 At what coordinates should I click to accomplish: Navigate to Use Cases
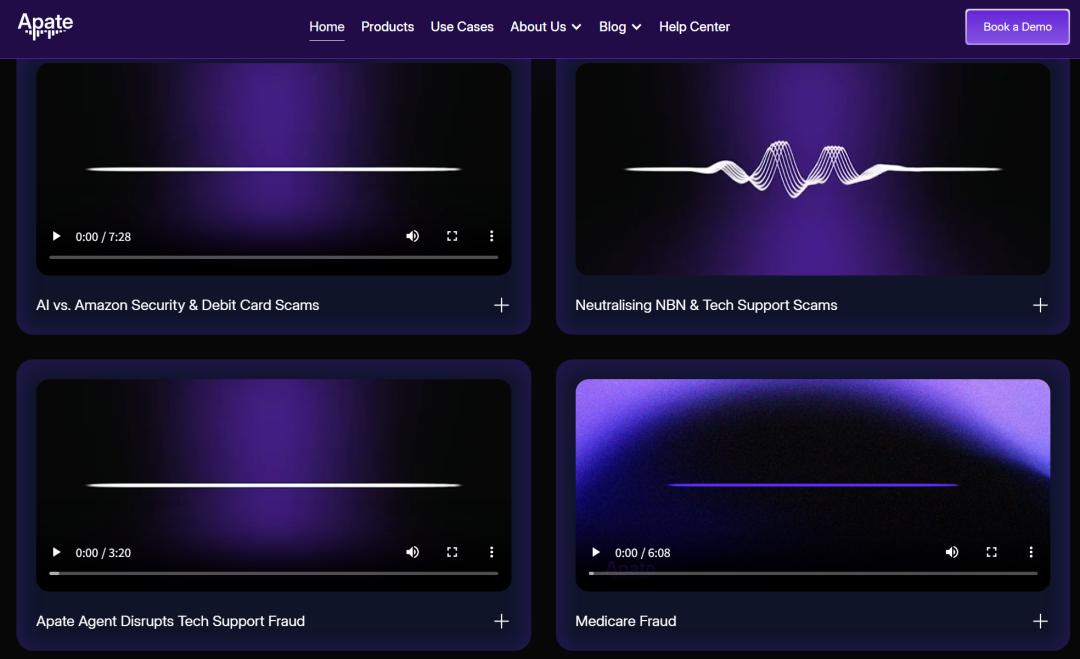461,27
